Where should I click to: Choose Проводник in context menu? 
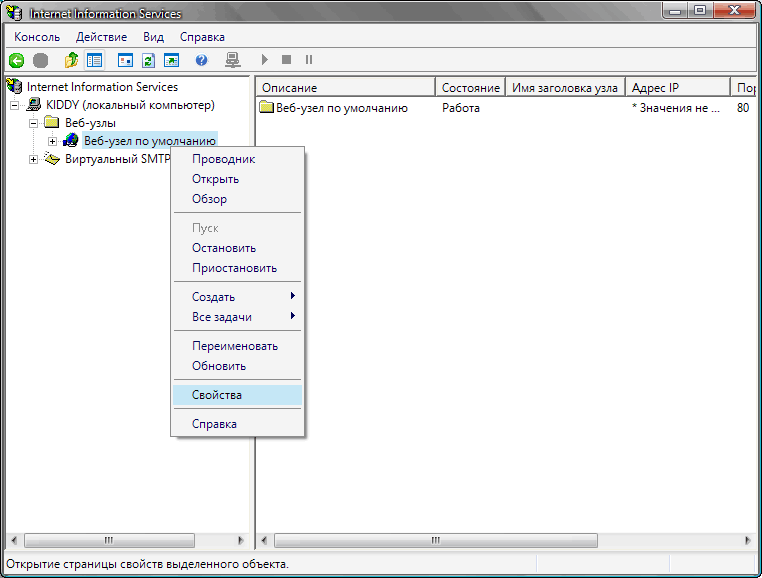point(238,159)
